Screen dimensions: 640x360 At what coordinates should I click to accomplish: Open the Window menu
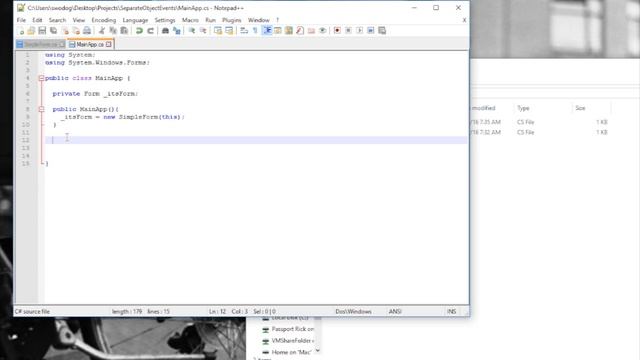(259, 20)
